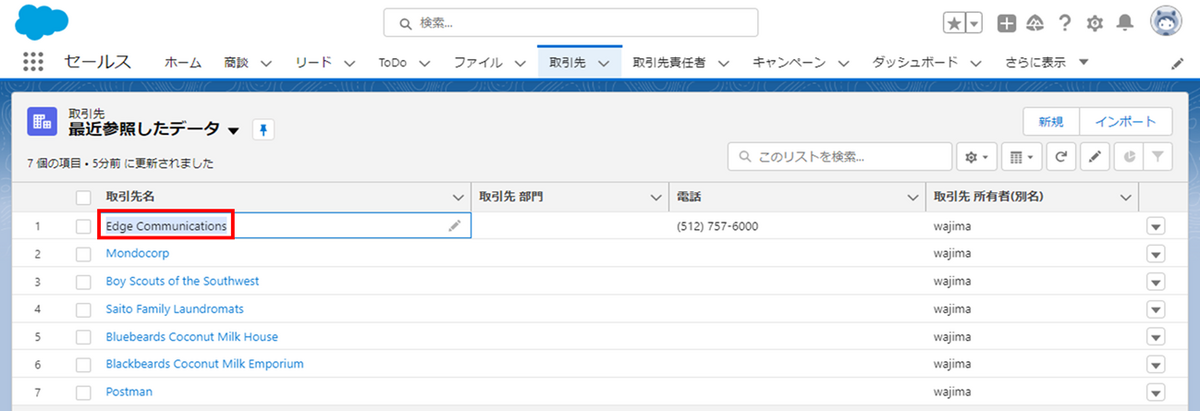Click the 取引先 object icon
The height and width of the screenshot is (411, 1200).
pos(42,121)
